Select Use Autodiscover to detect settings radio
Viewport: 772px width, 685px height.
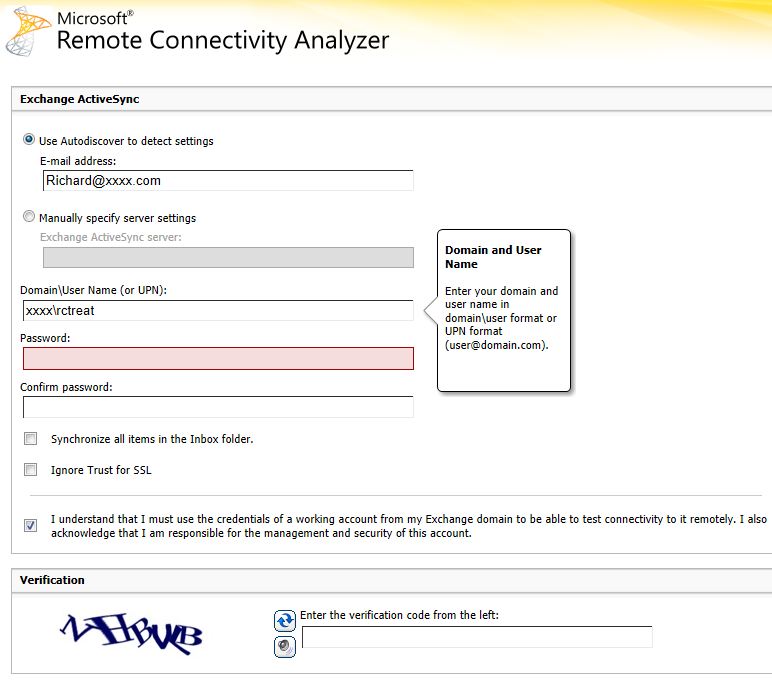point(29,140)
